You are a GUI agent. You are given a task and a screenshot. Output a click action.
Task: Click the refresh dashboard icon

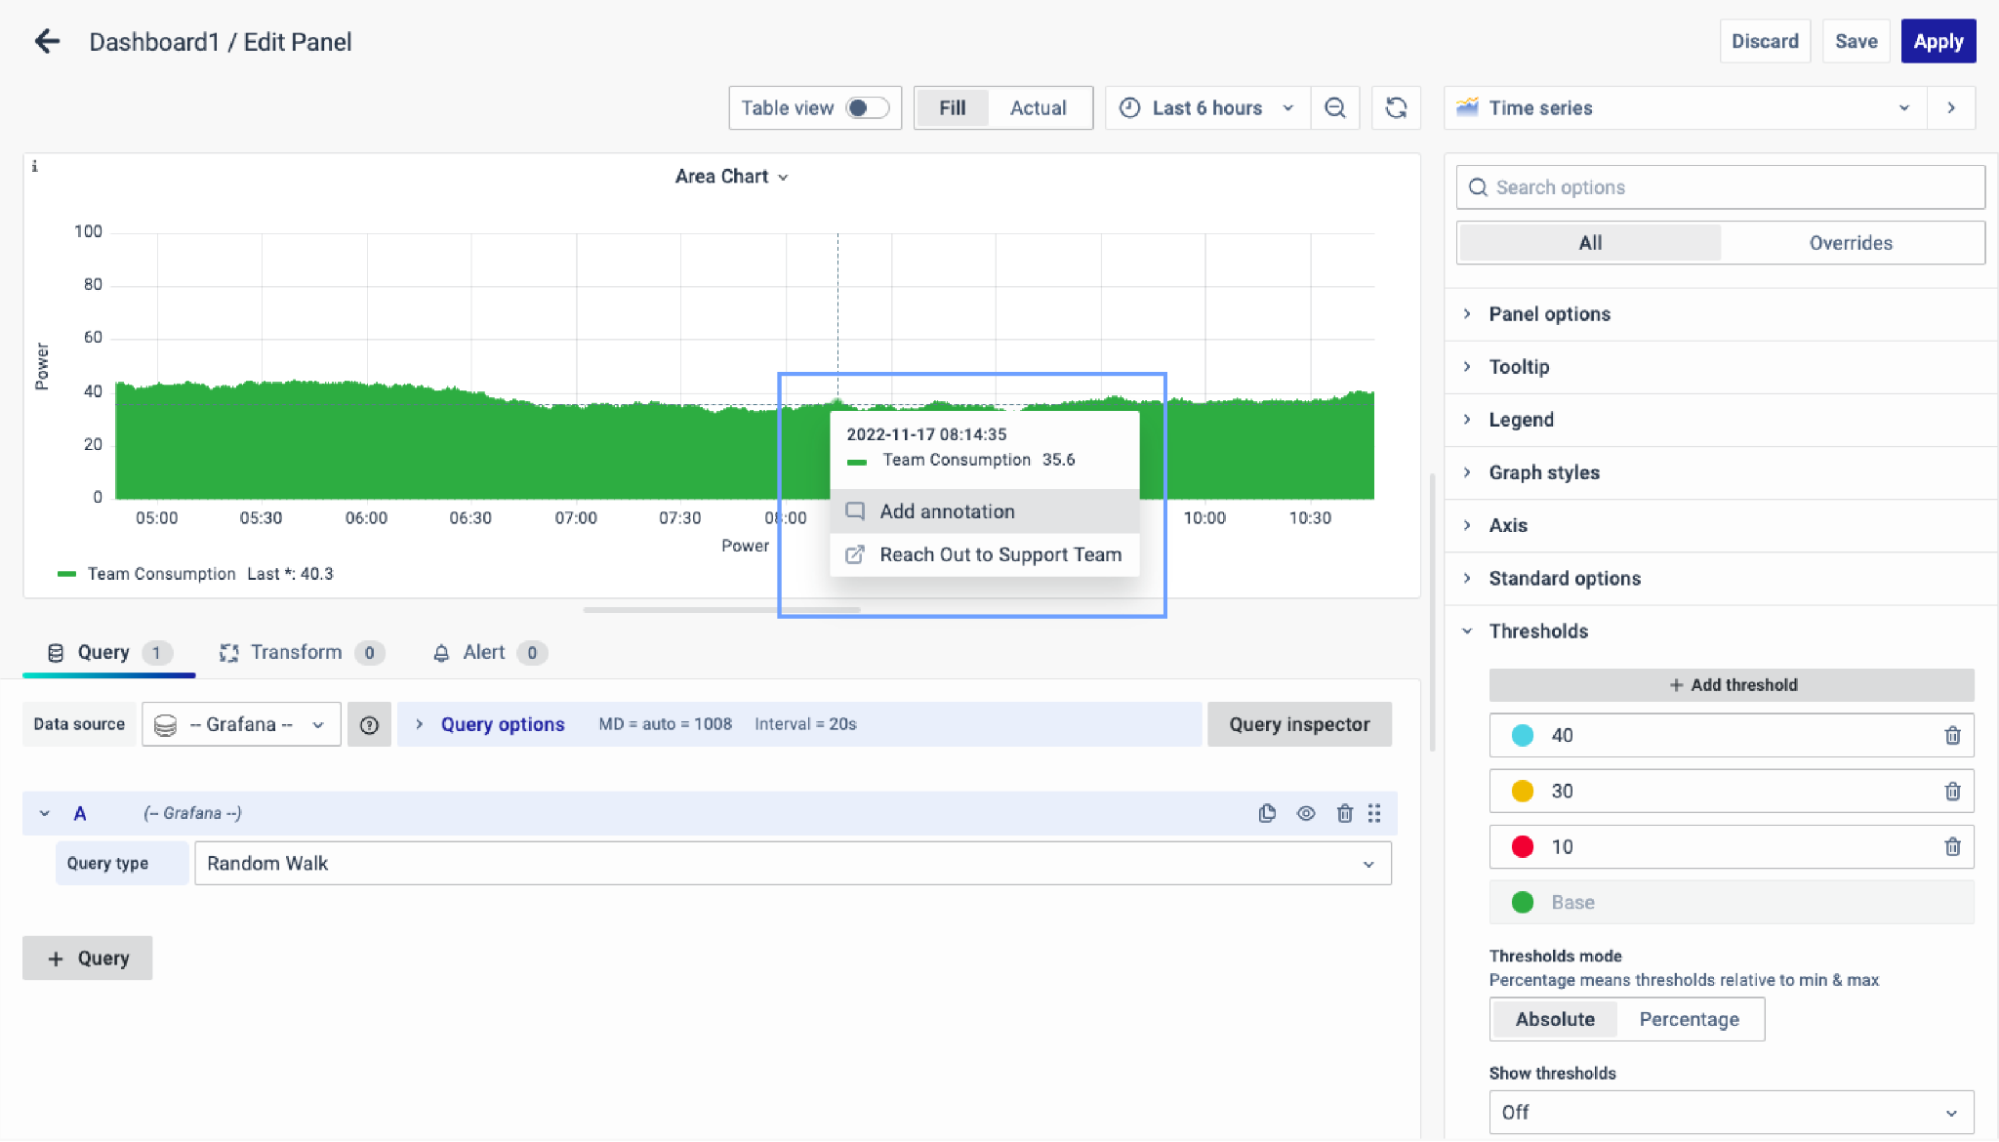[x=1396, y=108]
